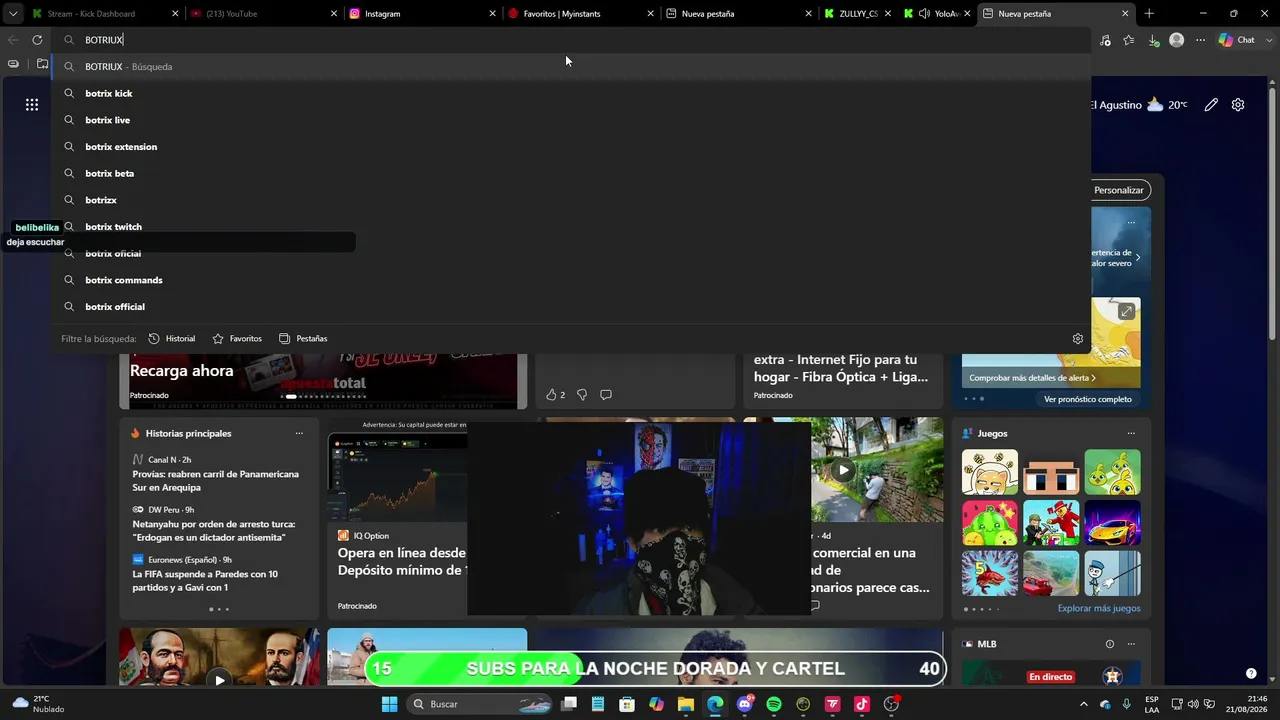Open the media playback music icon
This screenshot has width=1280, height=720.
[1105, 40]
